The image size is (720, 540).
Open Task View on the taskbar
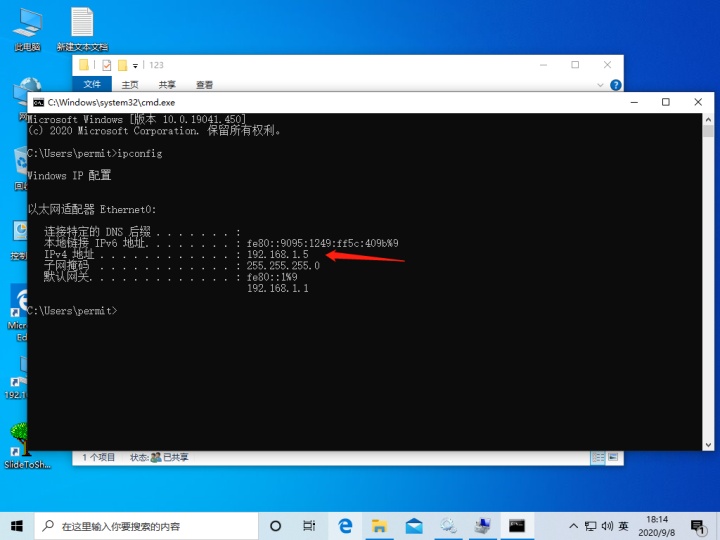pyautogui.click(x=309, y=526)
